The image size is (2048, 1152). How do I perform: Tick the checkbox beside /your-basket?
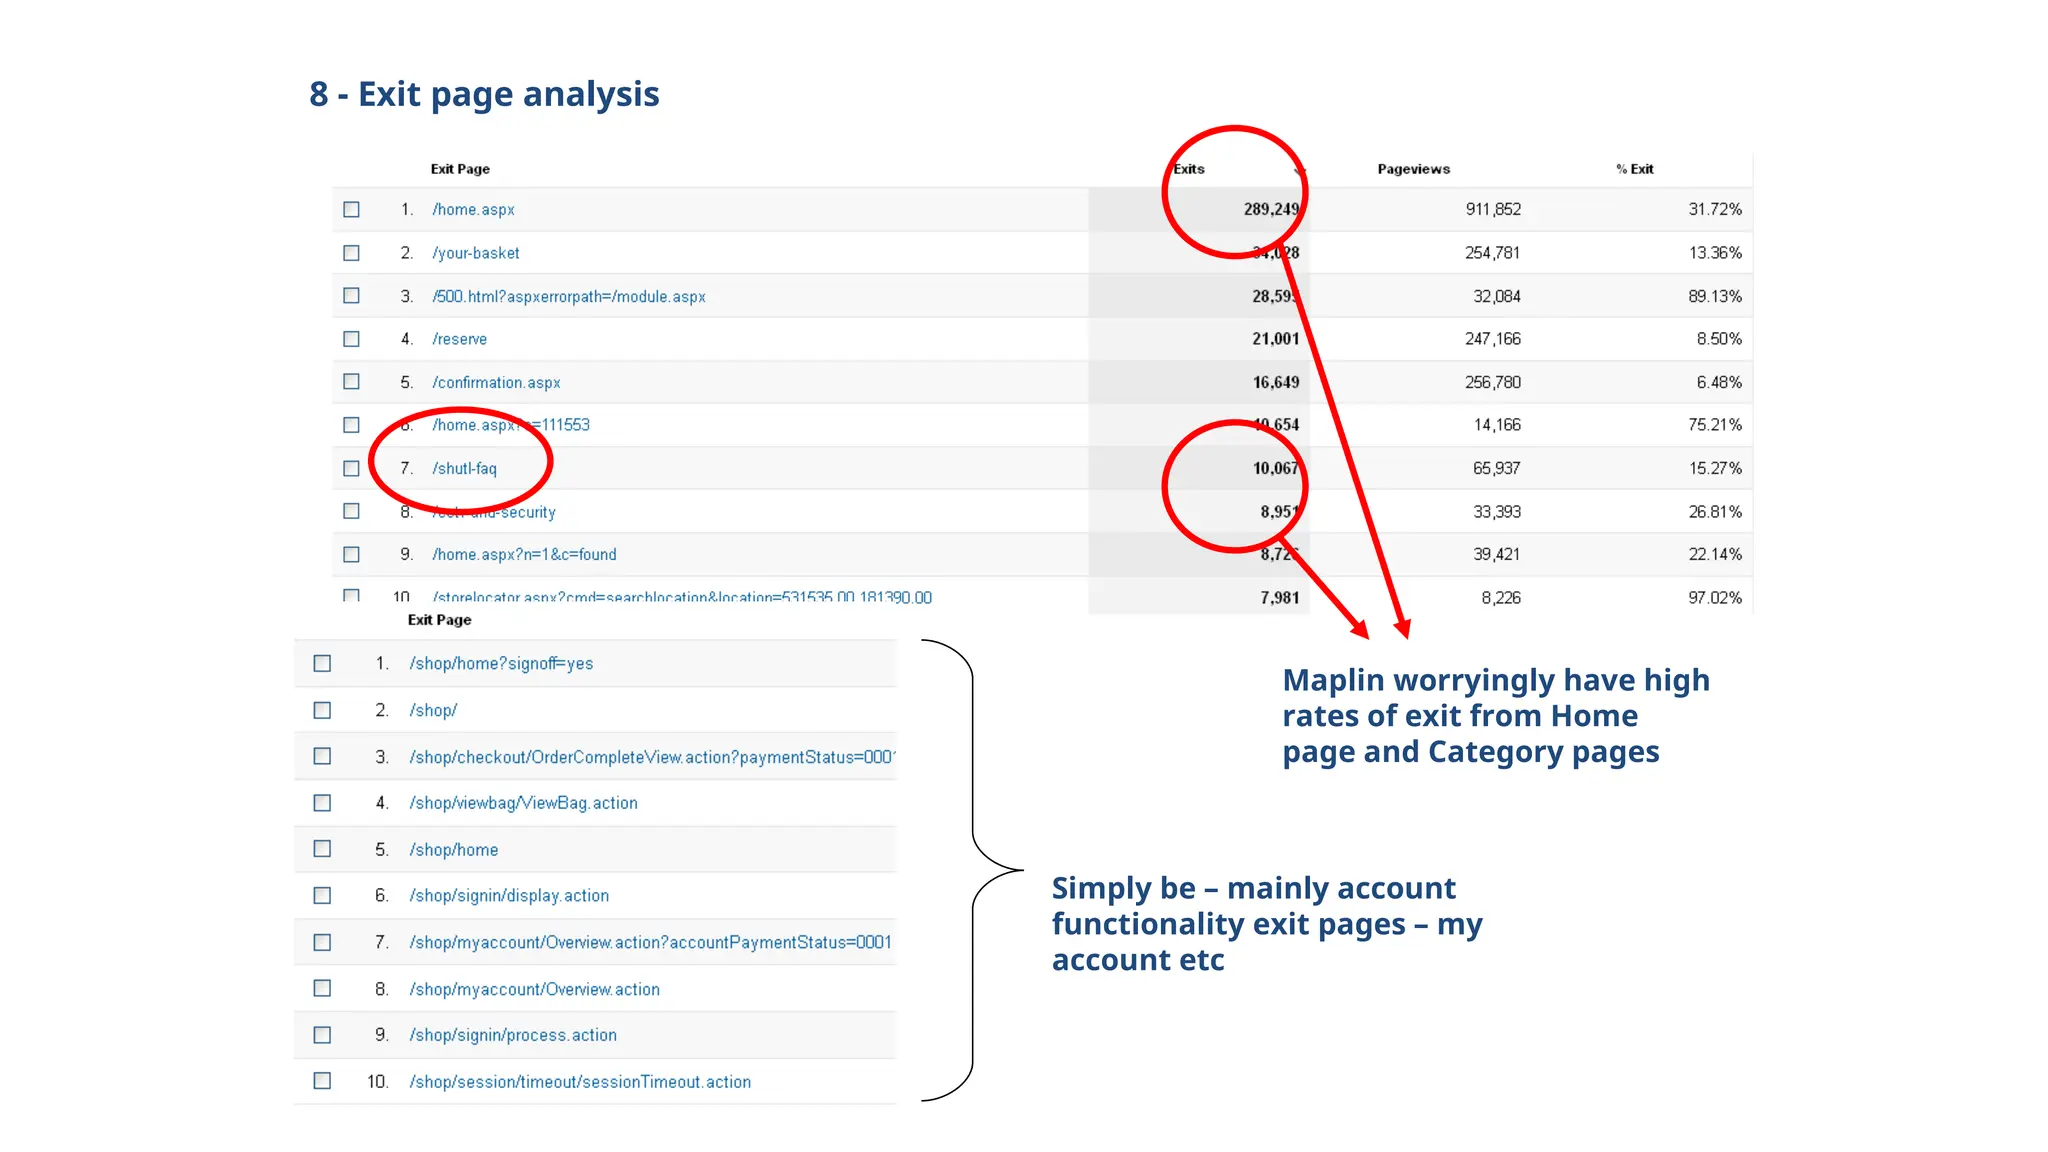[x=351, y=253]
